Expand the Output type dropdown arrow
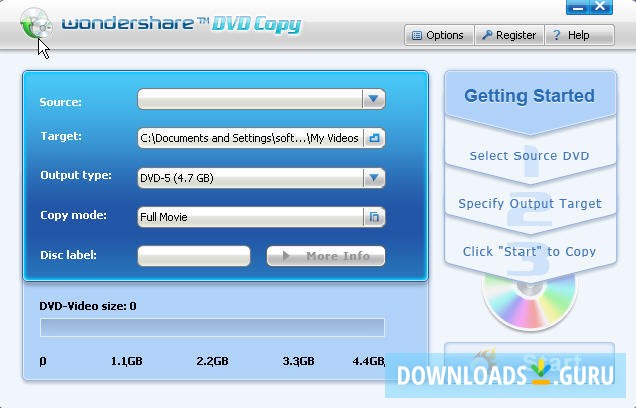 pos(374,178)
